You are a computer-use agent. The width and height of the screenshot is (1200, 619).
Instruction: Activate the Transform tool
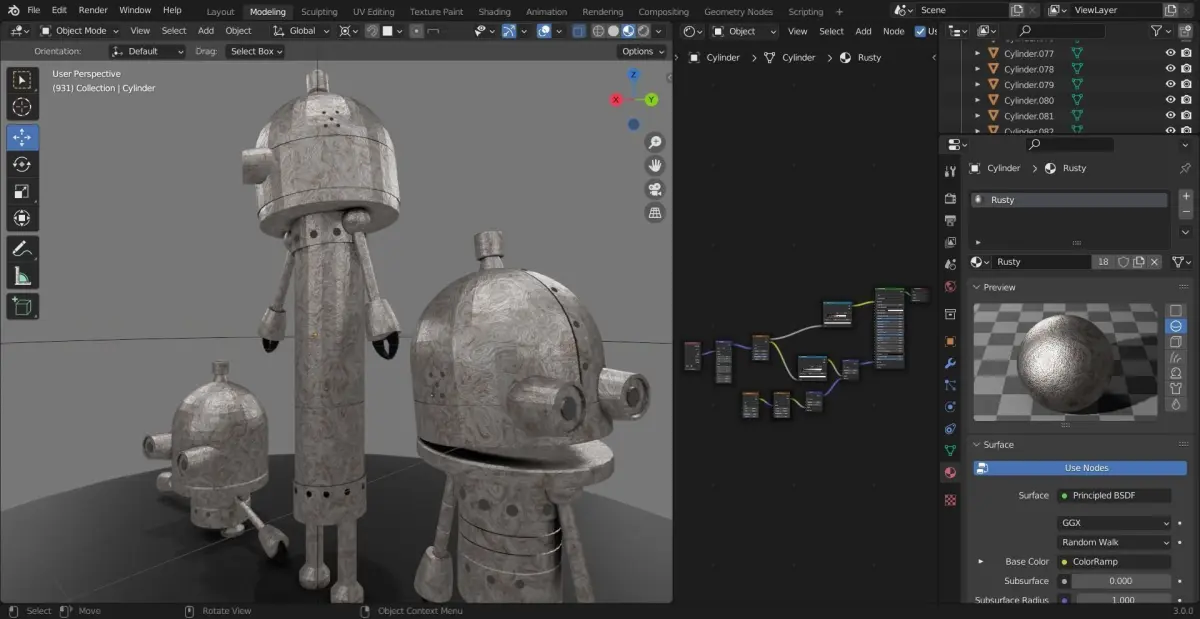pos(22,219)
